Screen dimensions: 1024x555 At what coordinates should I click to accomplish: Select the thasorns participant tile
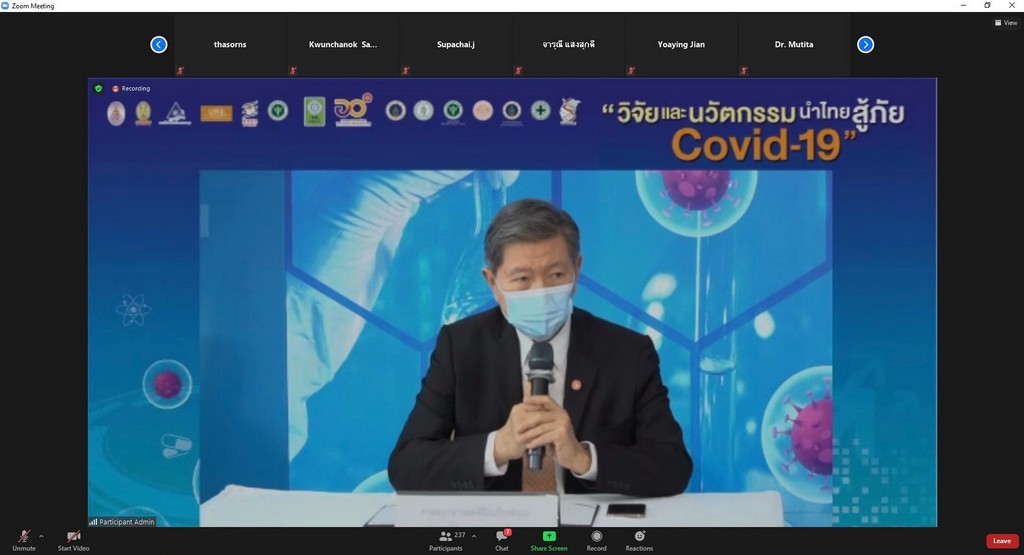coord(230,44)
